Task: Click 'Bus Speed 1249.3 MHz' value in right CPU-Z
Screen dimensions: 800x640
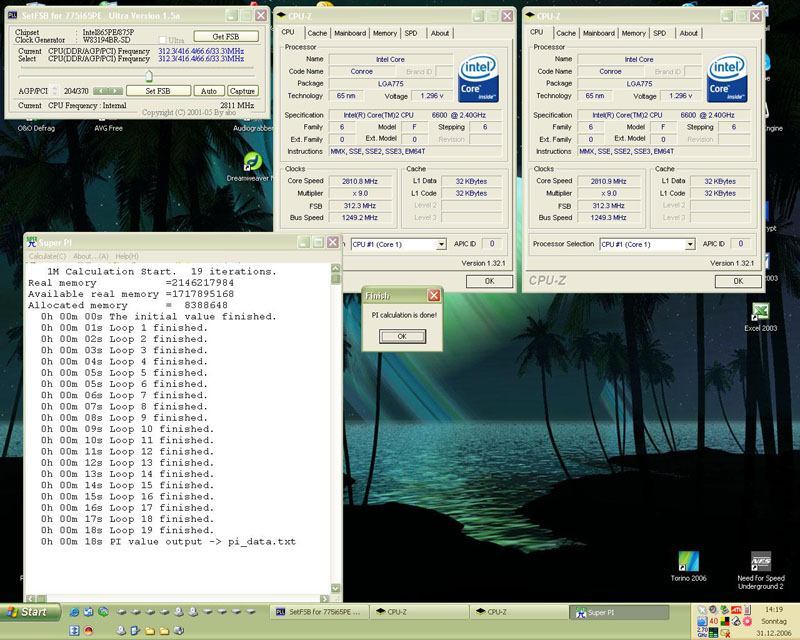Action: 608,218
